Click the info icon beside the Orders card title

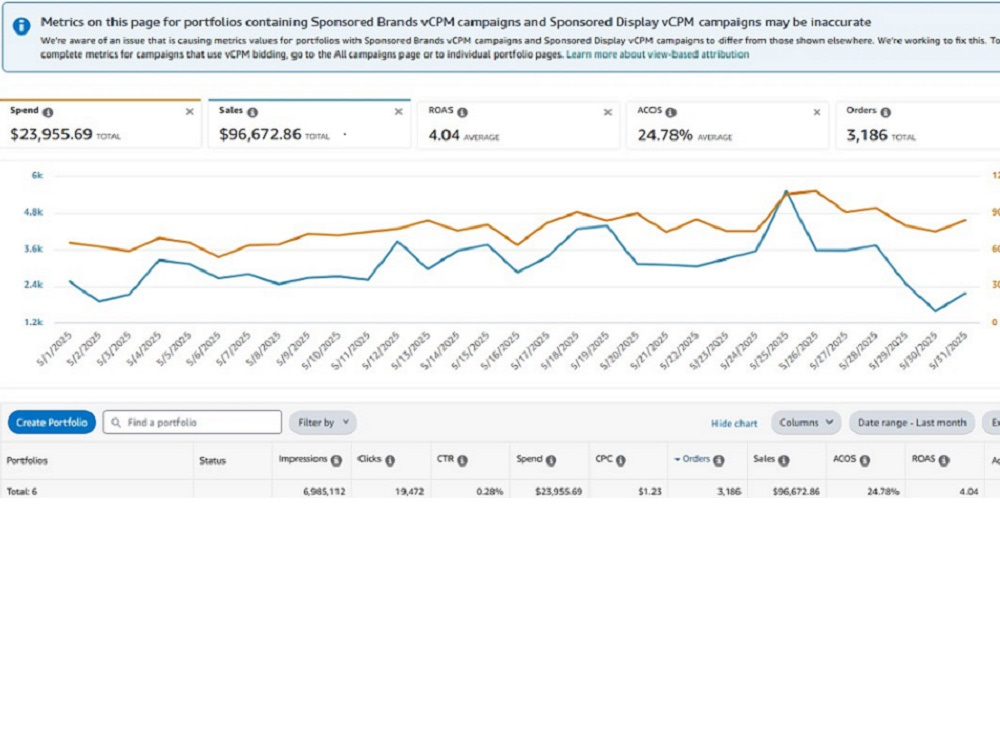pyautogui.click(x=885, y=112)
